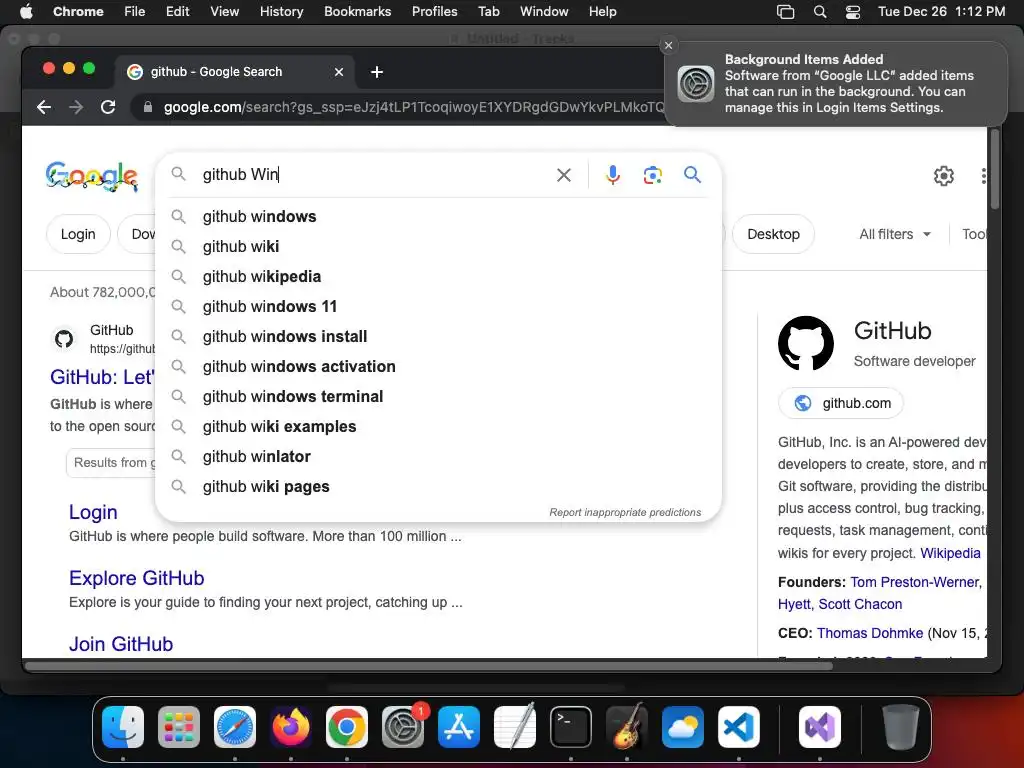Reload the page in Chrome
The image size is (1024, 768).
pyautogui.click(x=108, y=107)
